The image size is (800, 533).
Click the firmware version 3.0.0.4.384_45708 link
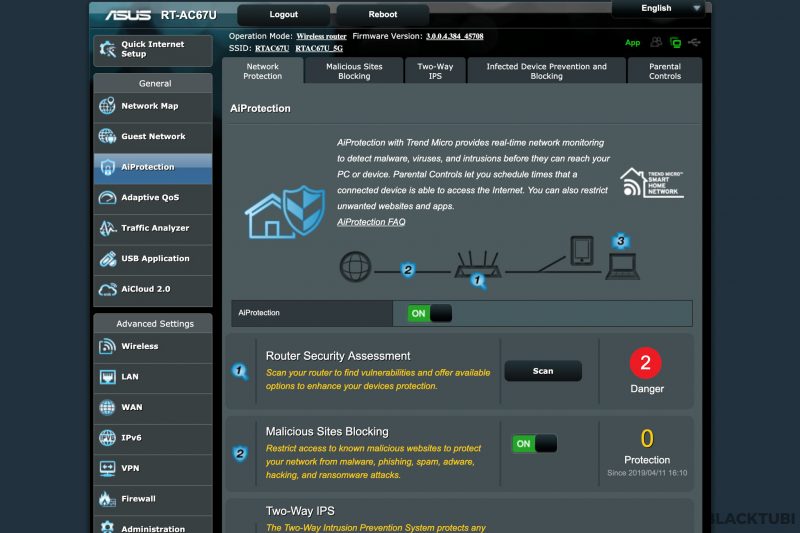tap(455, 36)
